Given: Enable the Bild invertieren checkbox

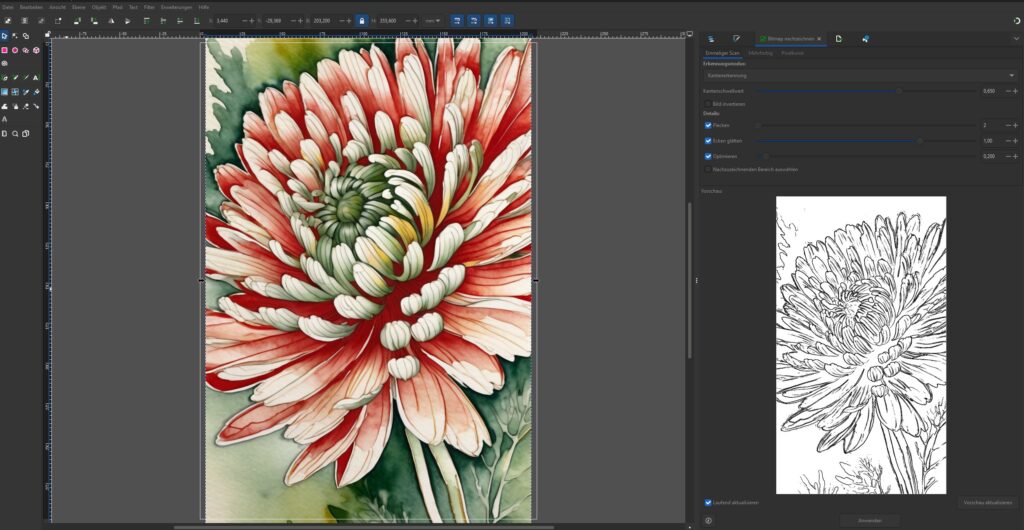Looking at the screenshot, I should point(709,103).
